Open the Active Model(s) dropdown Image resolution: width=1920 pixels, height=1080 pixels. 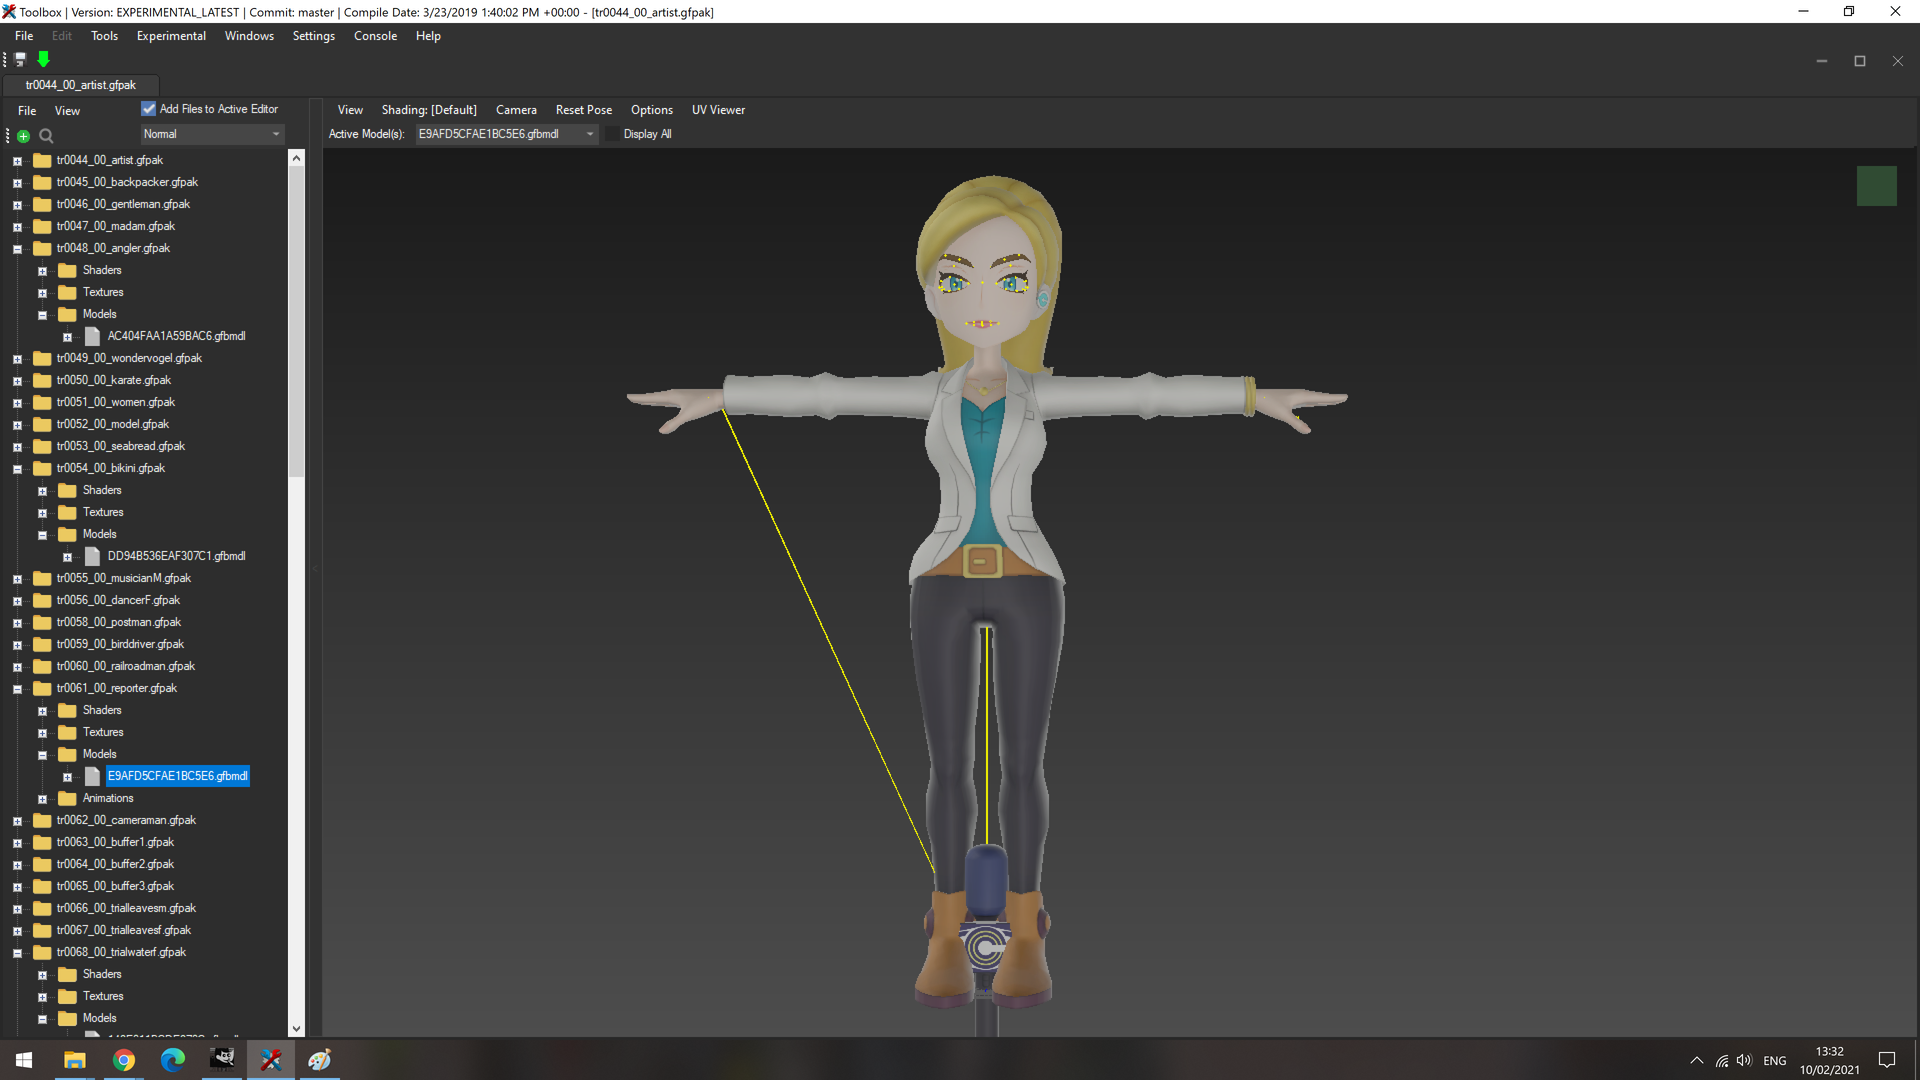pyautogui.click(x=506, y=134)
